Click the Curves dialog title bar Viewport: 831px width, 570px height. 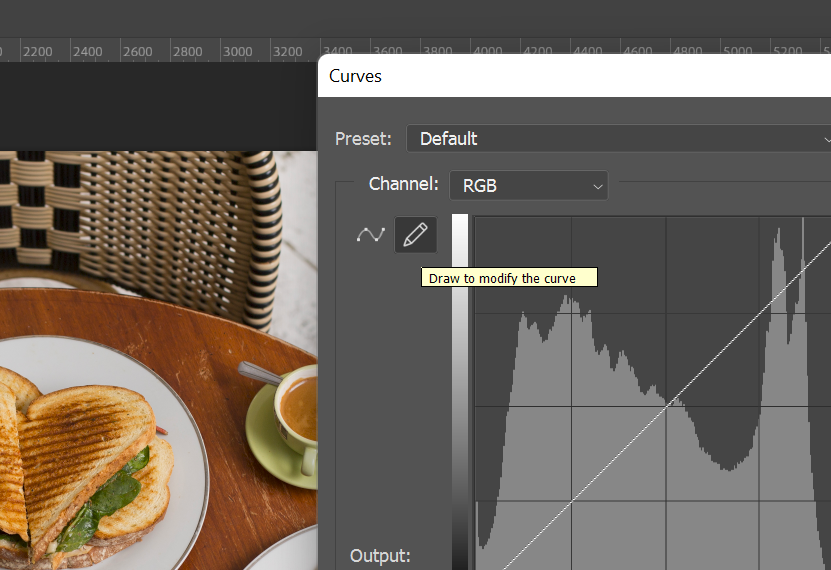coord(574,76)
